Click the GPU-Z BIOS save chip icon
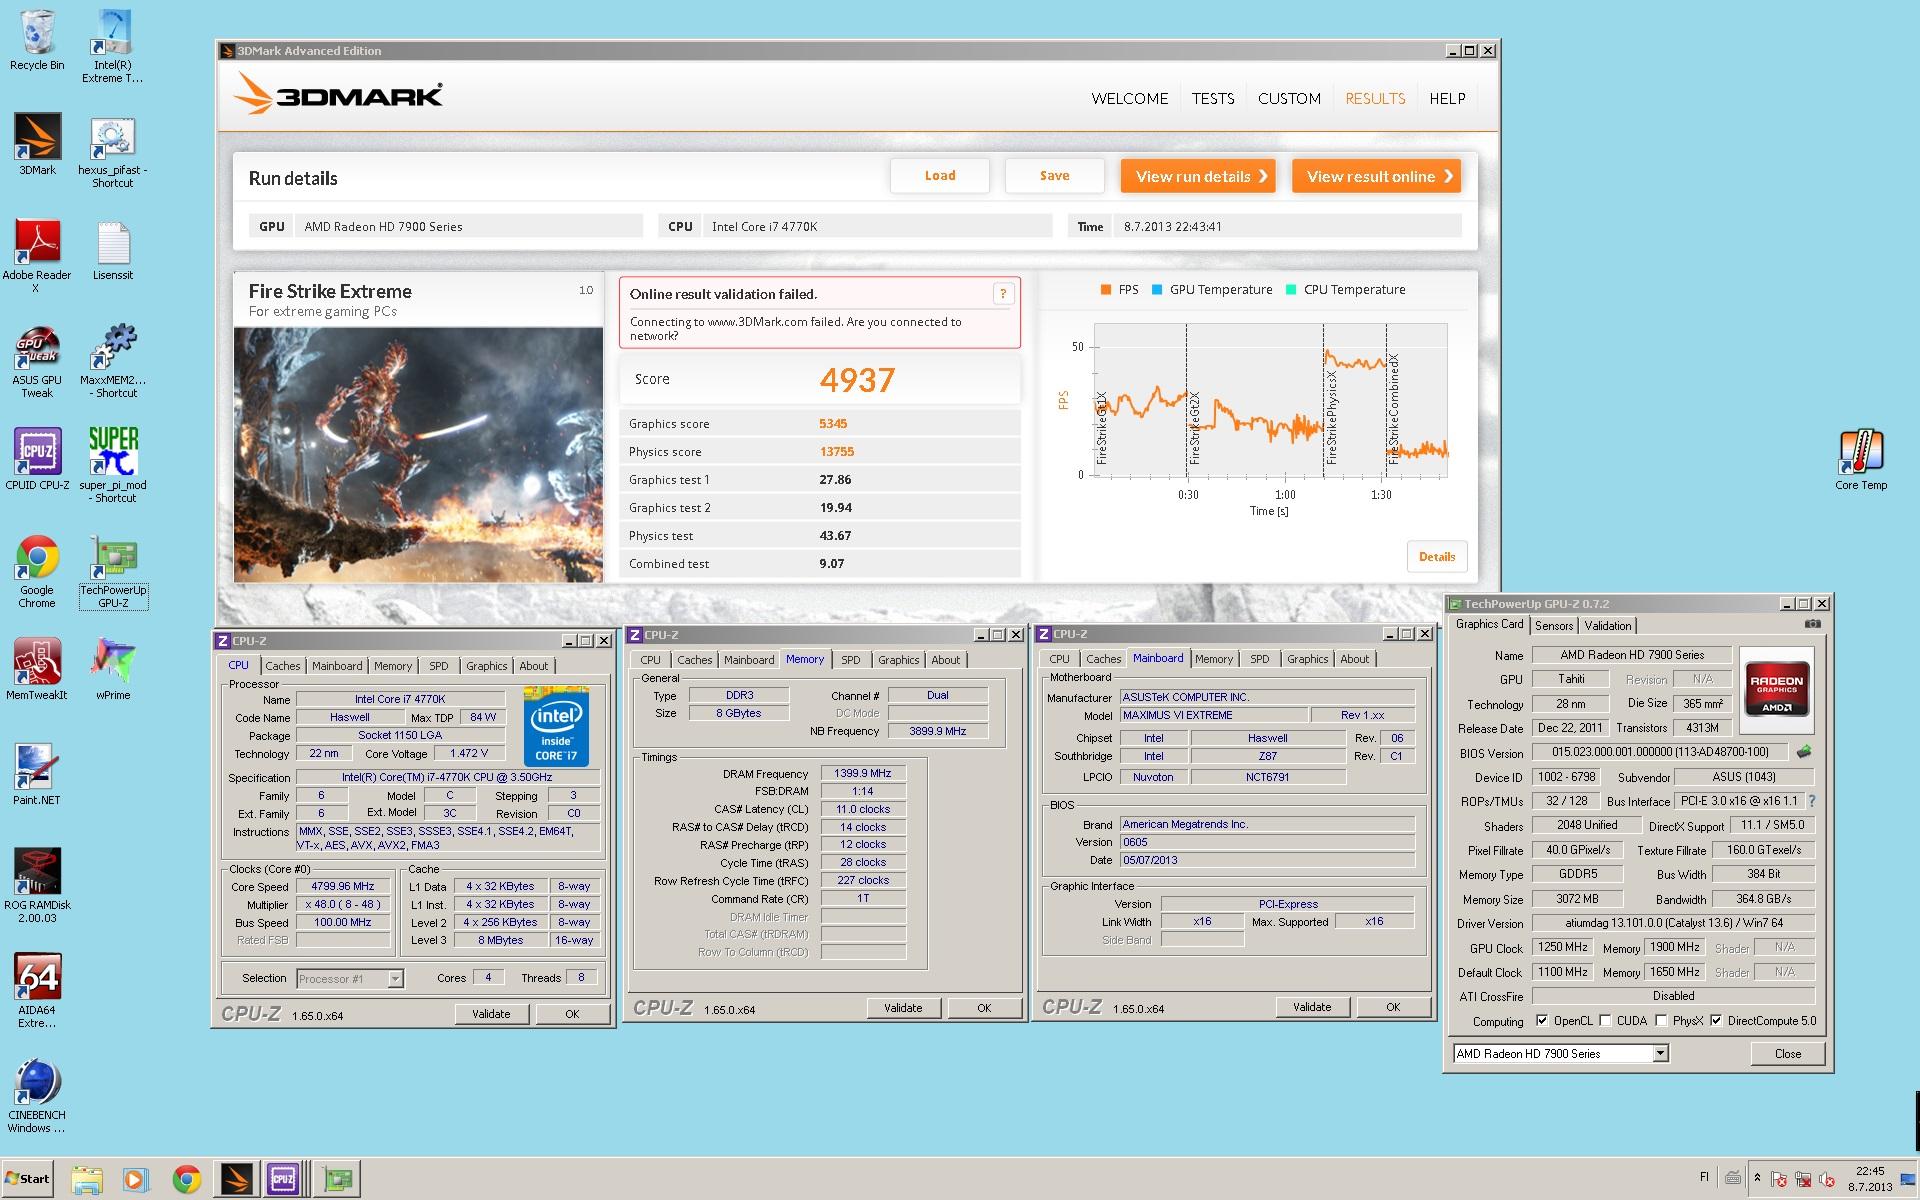This screenshot has width=1920, height=1200. click(1804, 752)
